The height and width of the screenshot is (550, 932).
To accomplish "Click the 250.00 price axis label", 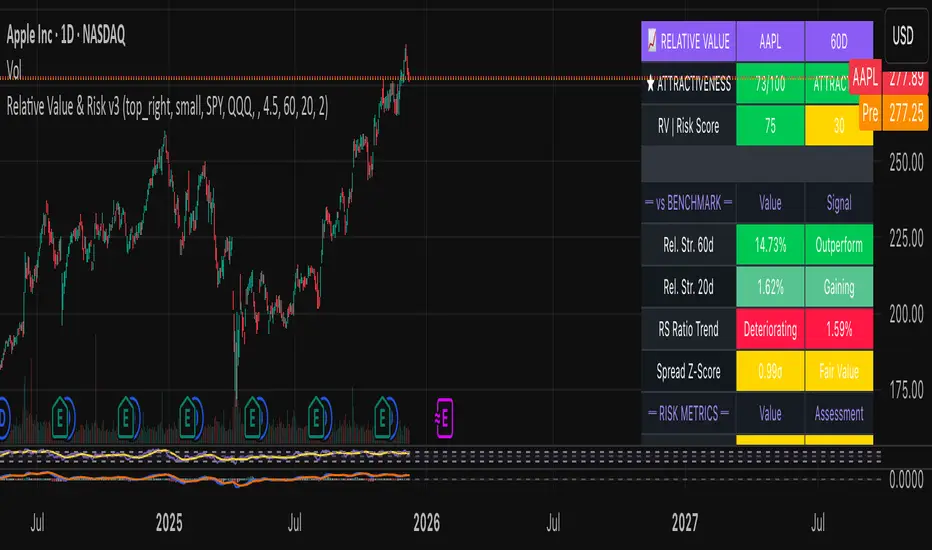I will (906, 162).
